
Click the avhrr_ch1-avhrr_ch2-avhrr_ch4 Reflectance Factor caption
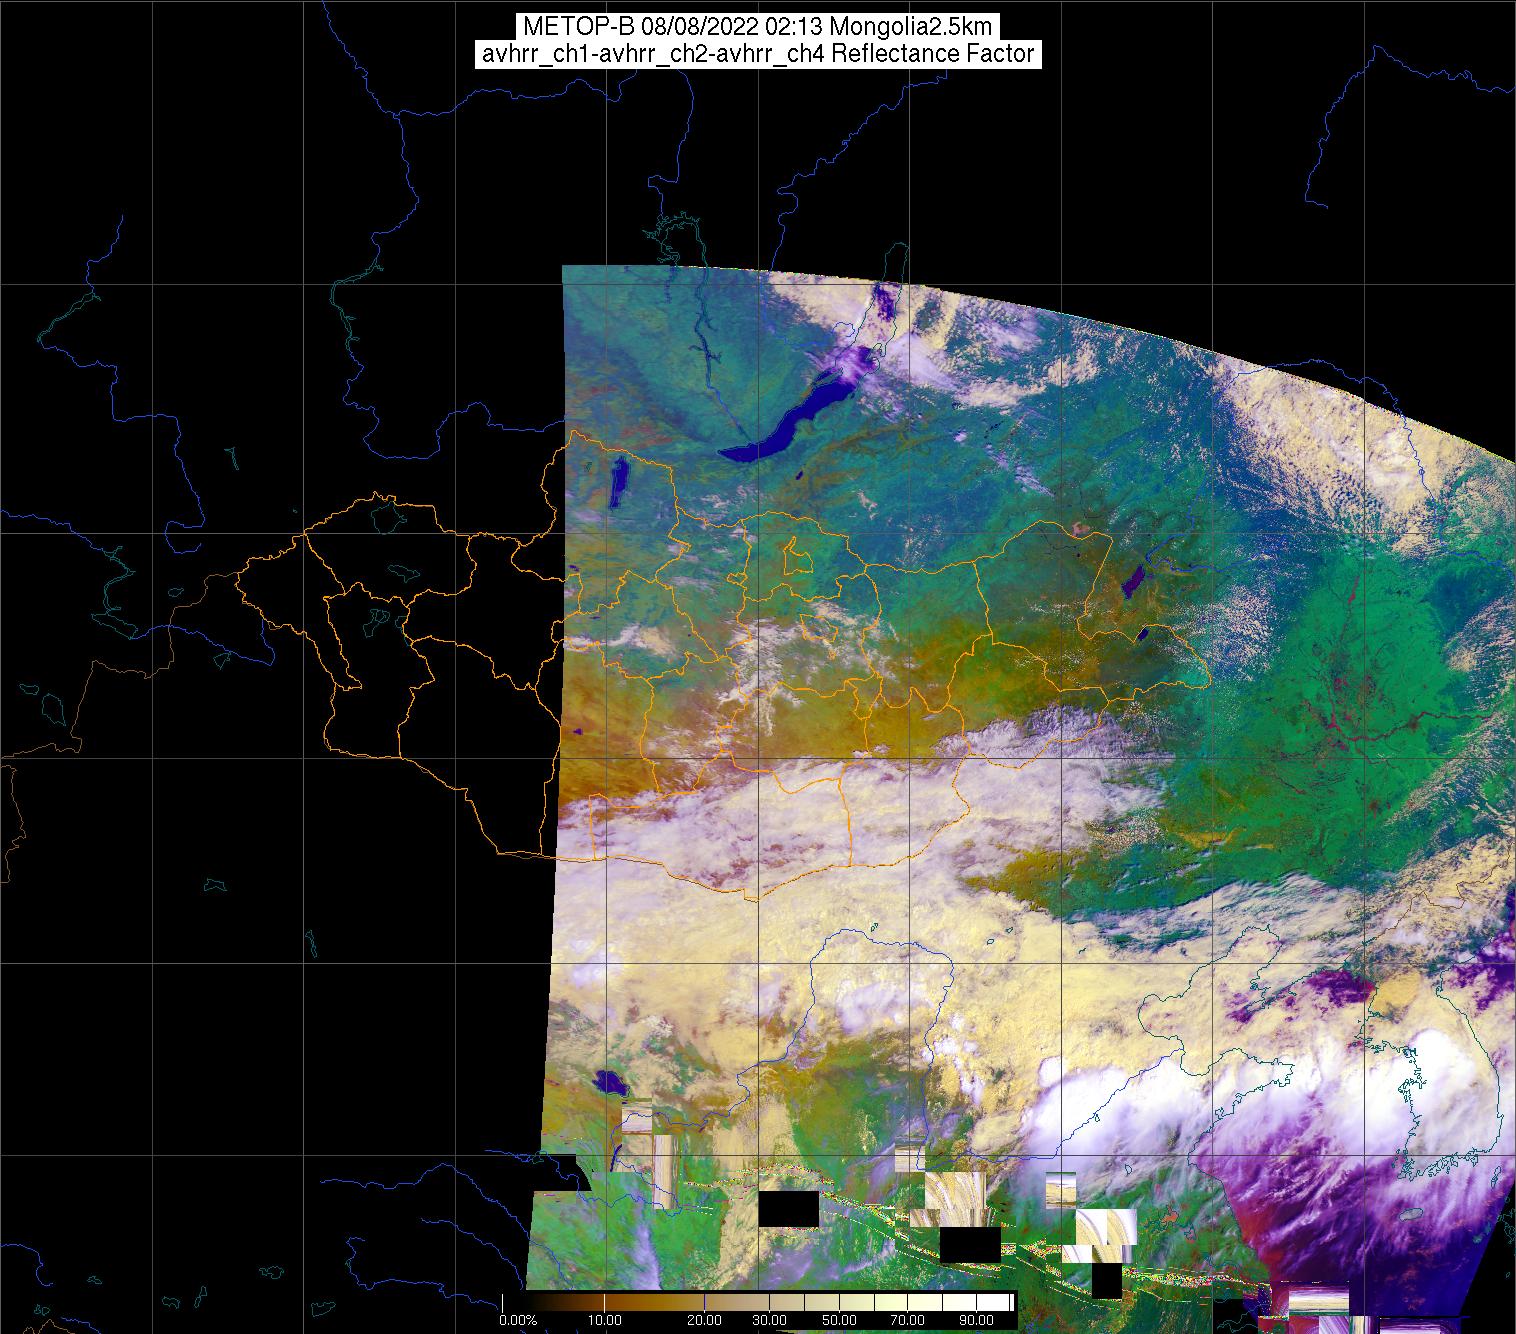(x=757, y=54)
